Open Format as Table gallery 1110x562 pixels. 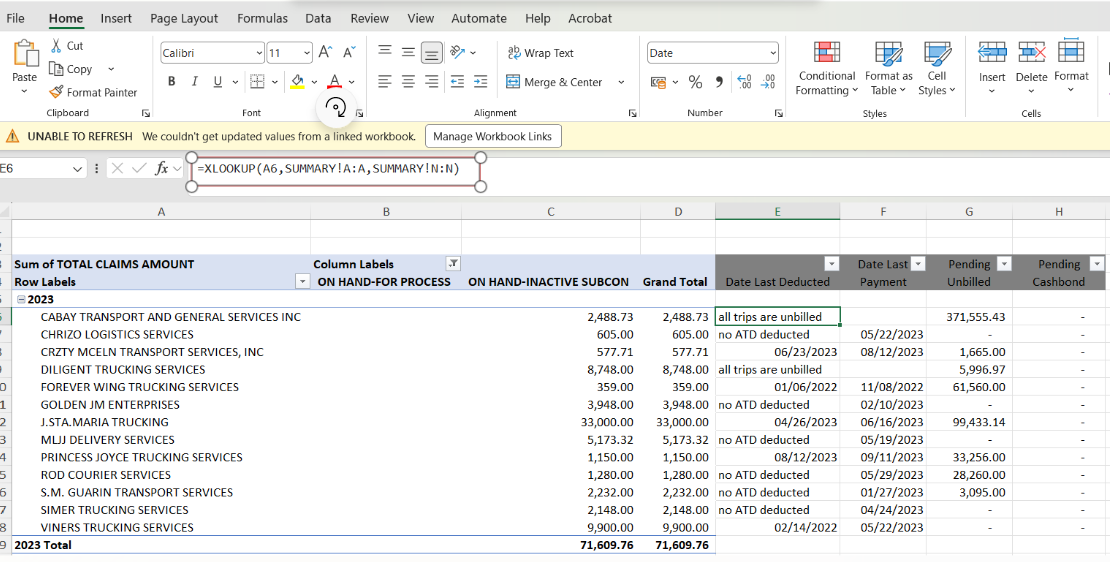[888, 69]
